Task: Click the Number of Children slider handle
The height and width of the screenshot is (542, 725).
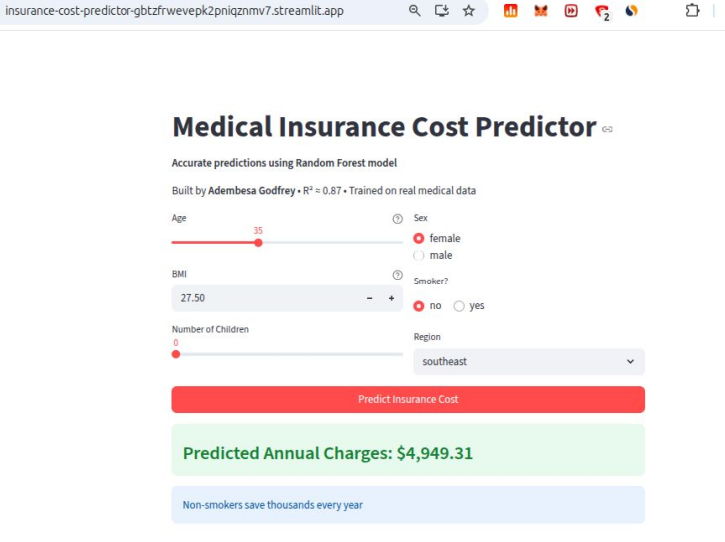Action: 176,354
